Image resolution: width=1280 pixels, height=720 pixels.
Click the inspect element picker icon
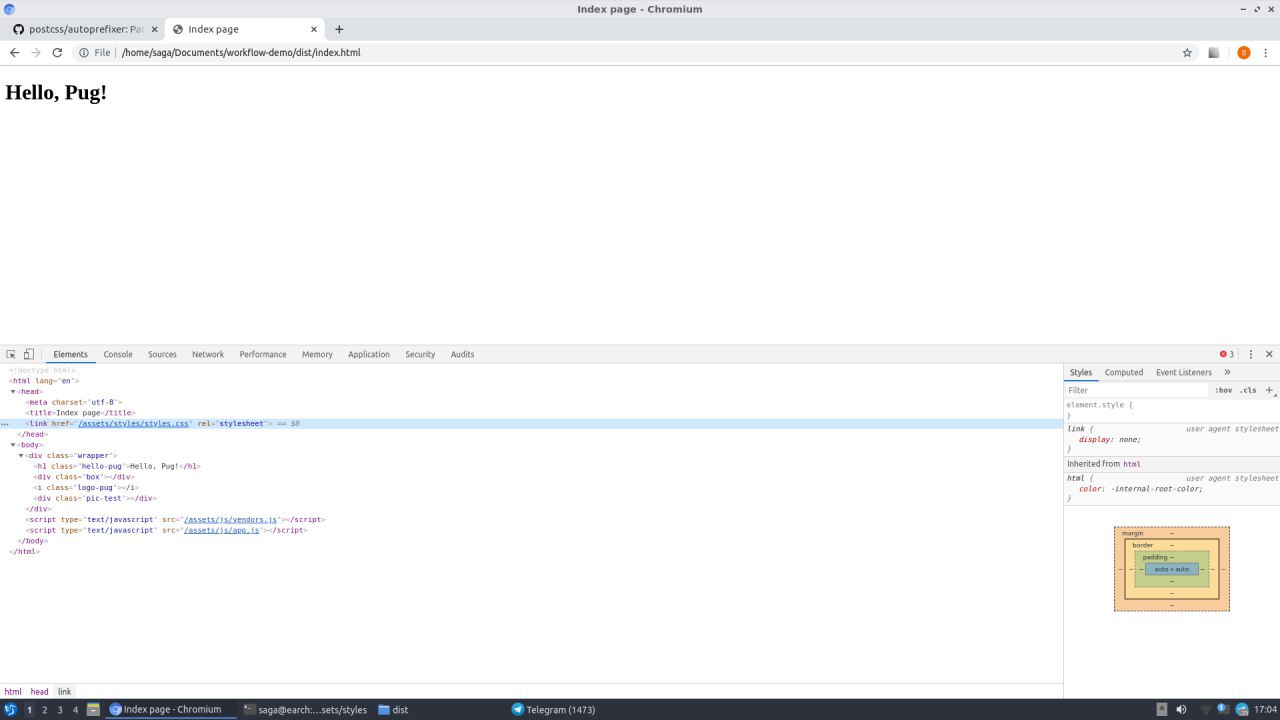pyautogui.click(x=11, y=354)
